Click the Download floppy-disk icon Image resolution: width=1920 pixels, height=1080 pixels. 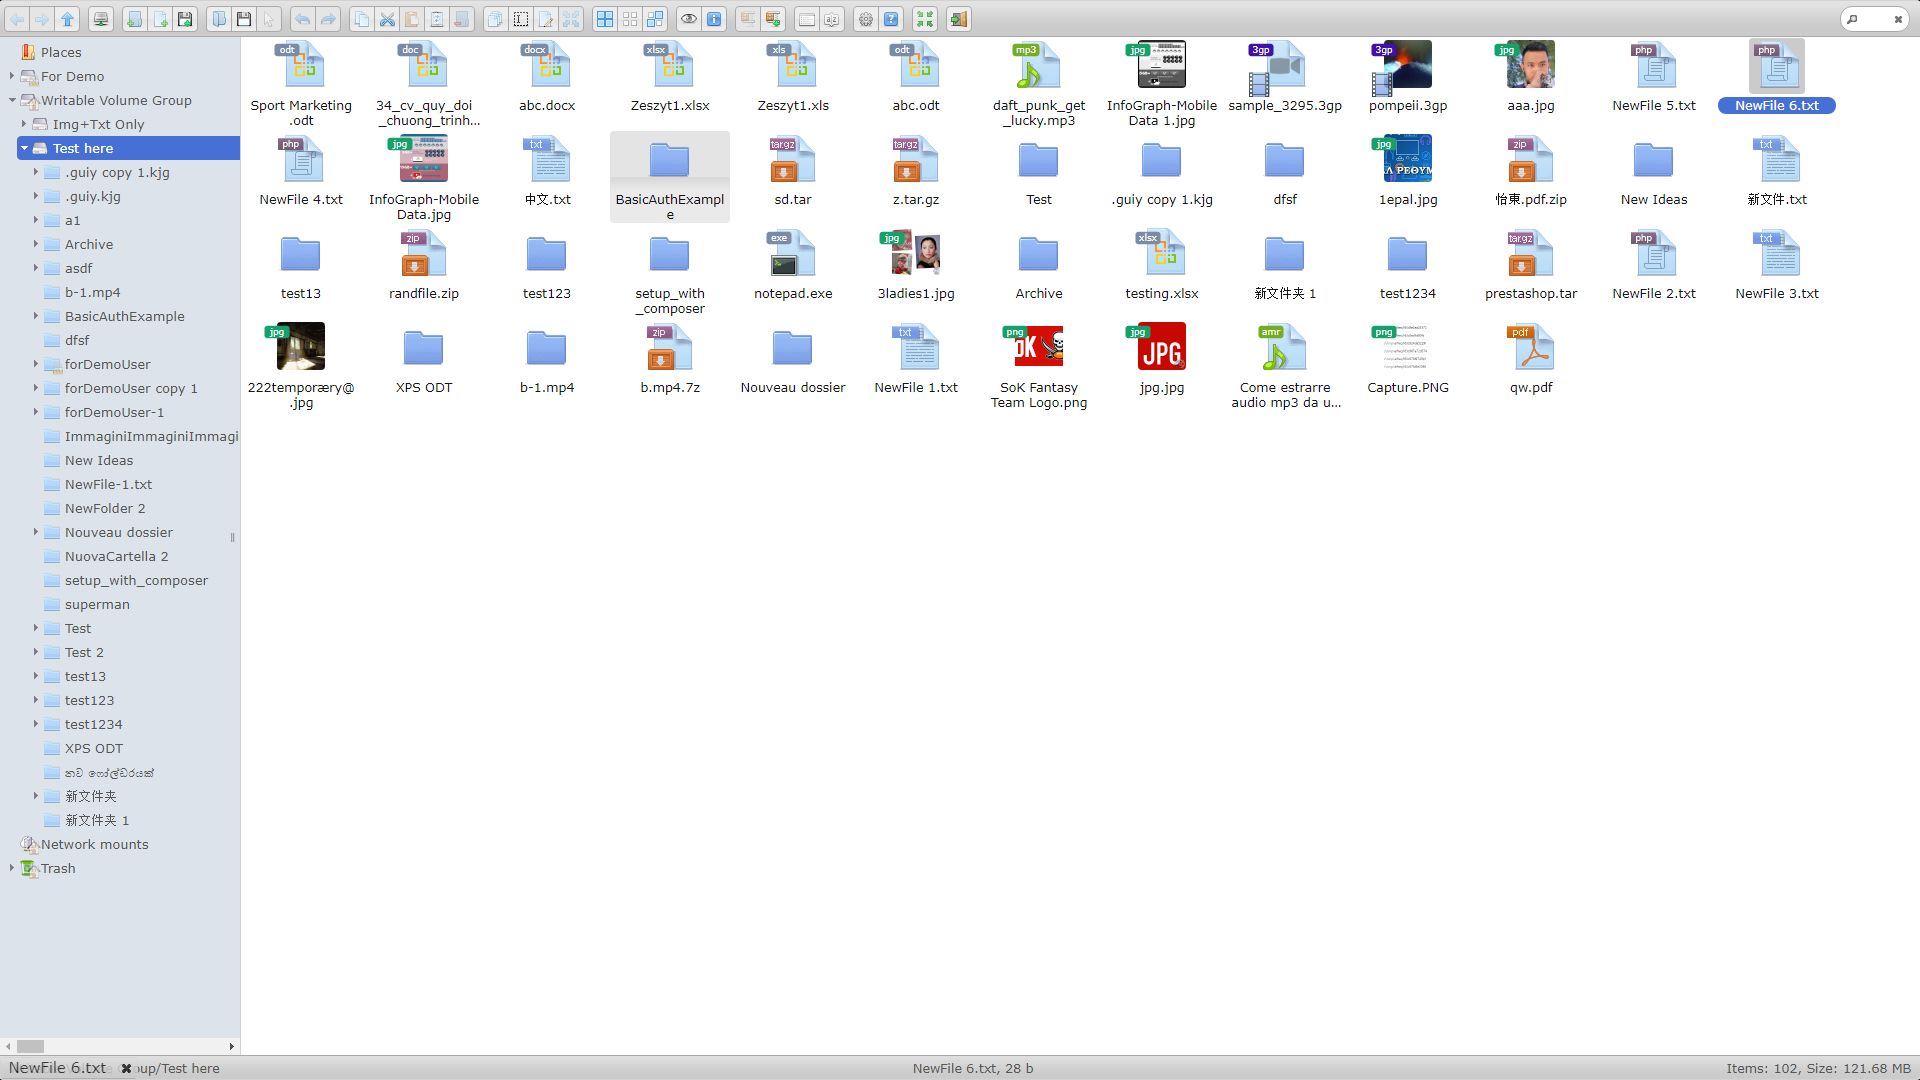(x=244, y=19)
